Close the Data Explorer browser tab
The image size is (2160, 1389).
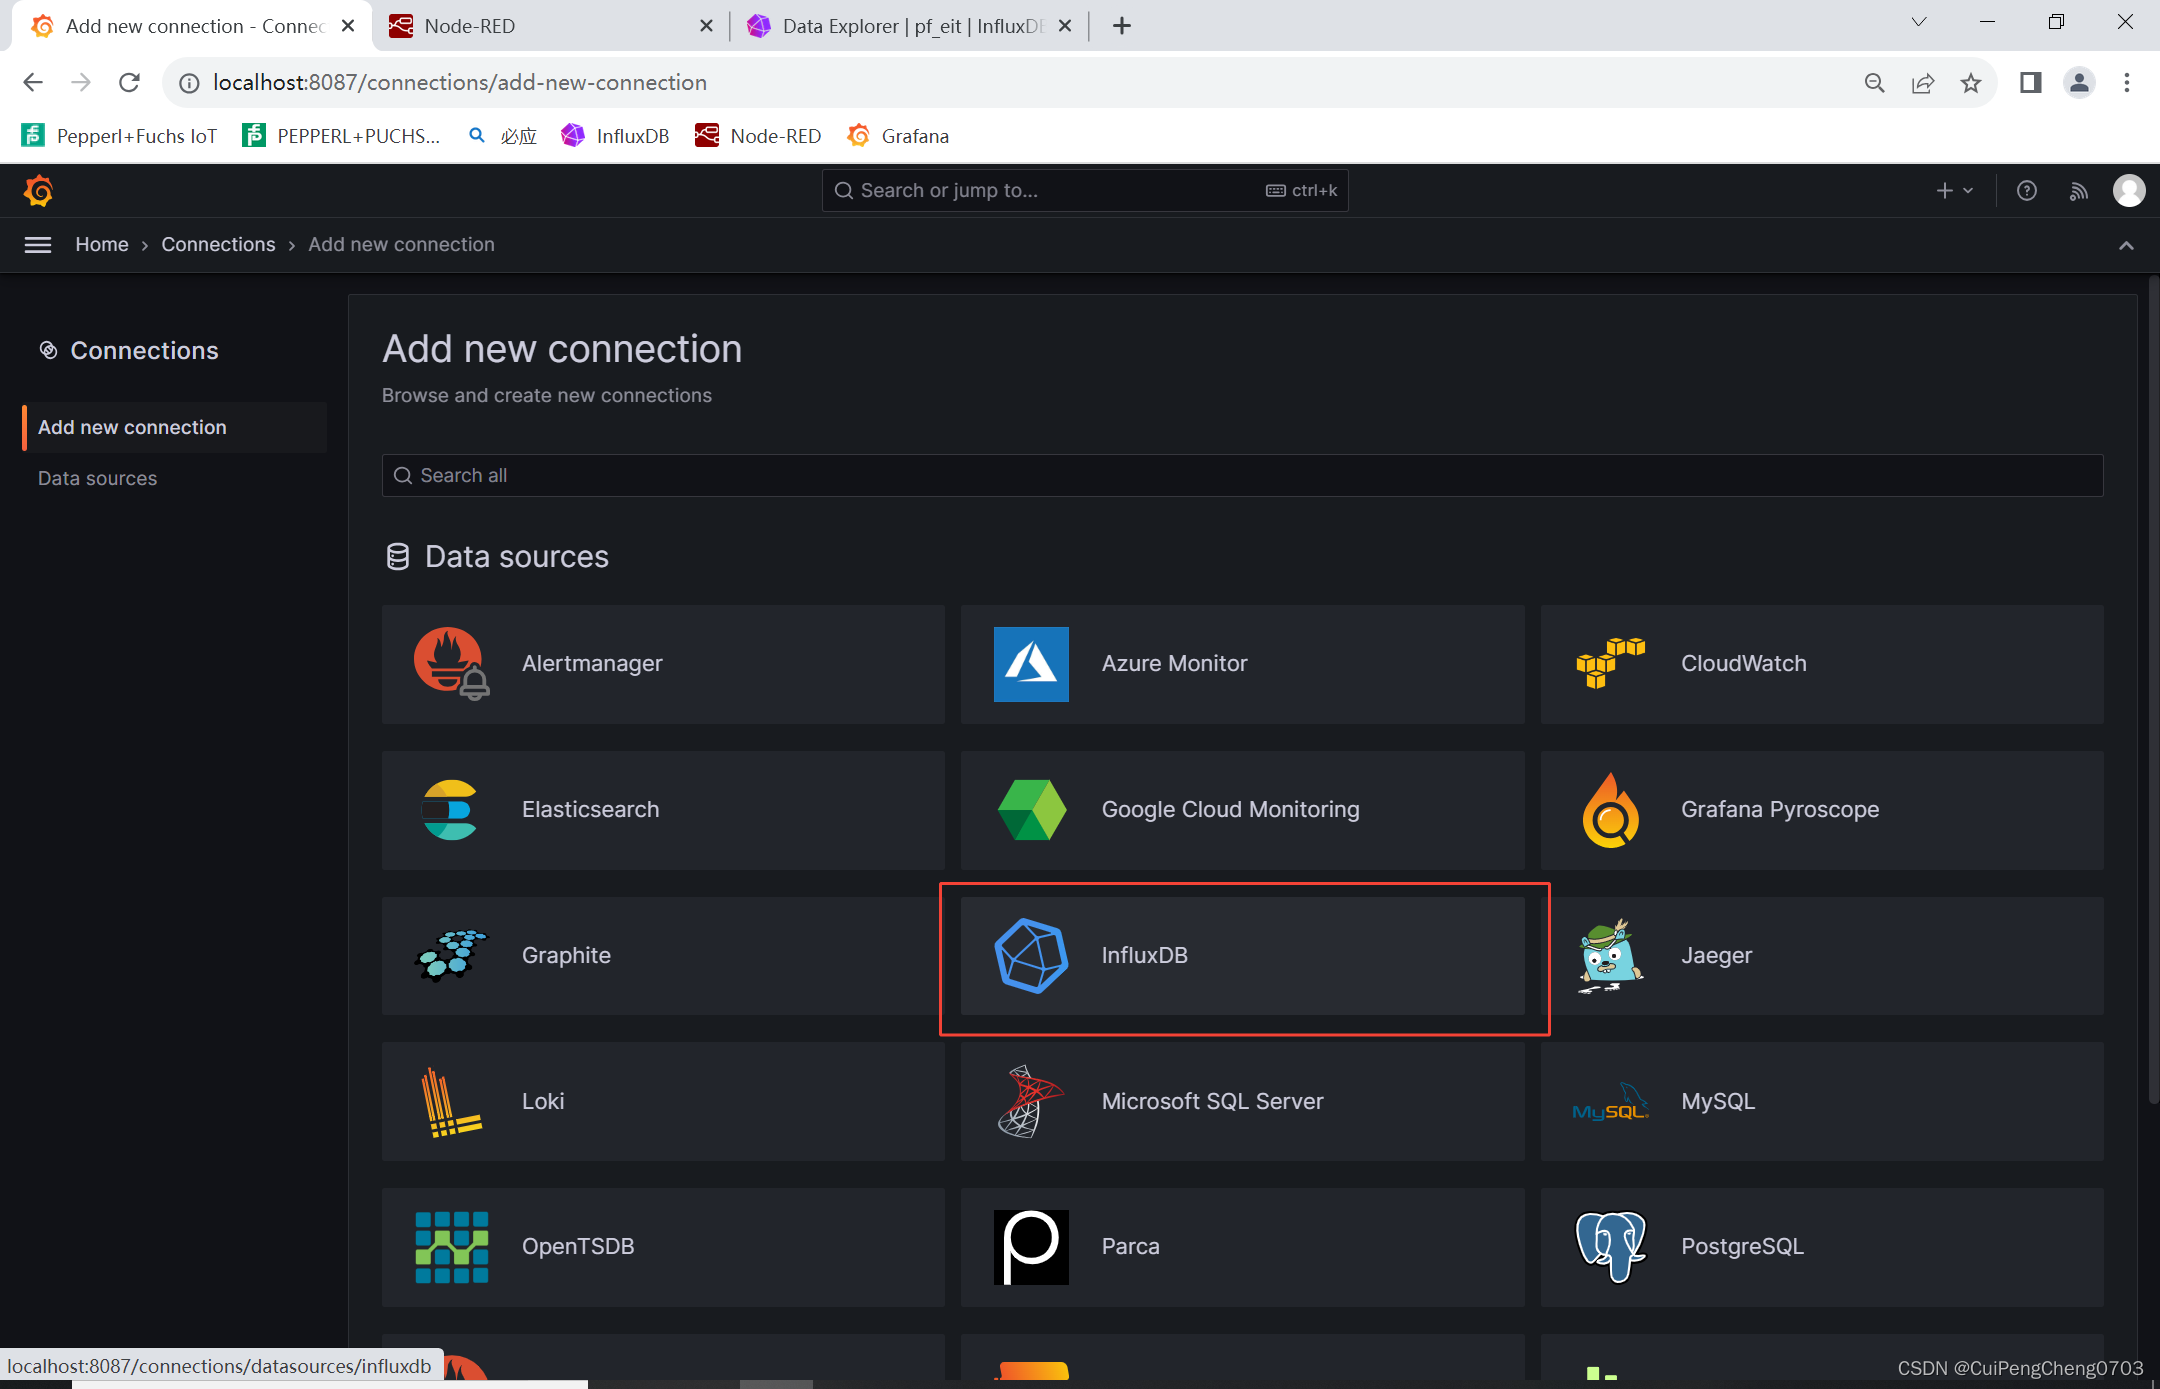[x=1065, y=26]
